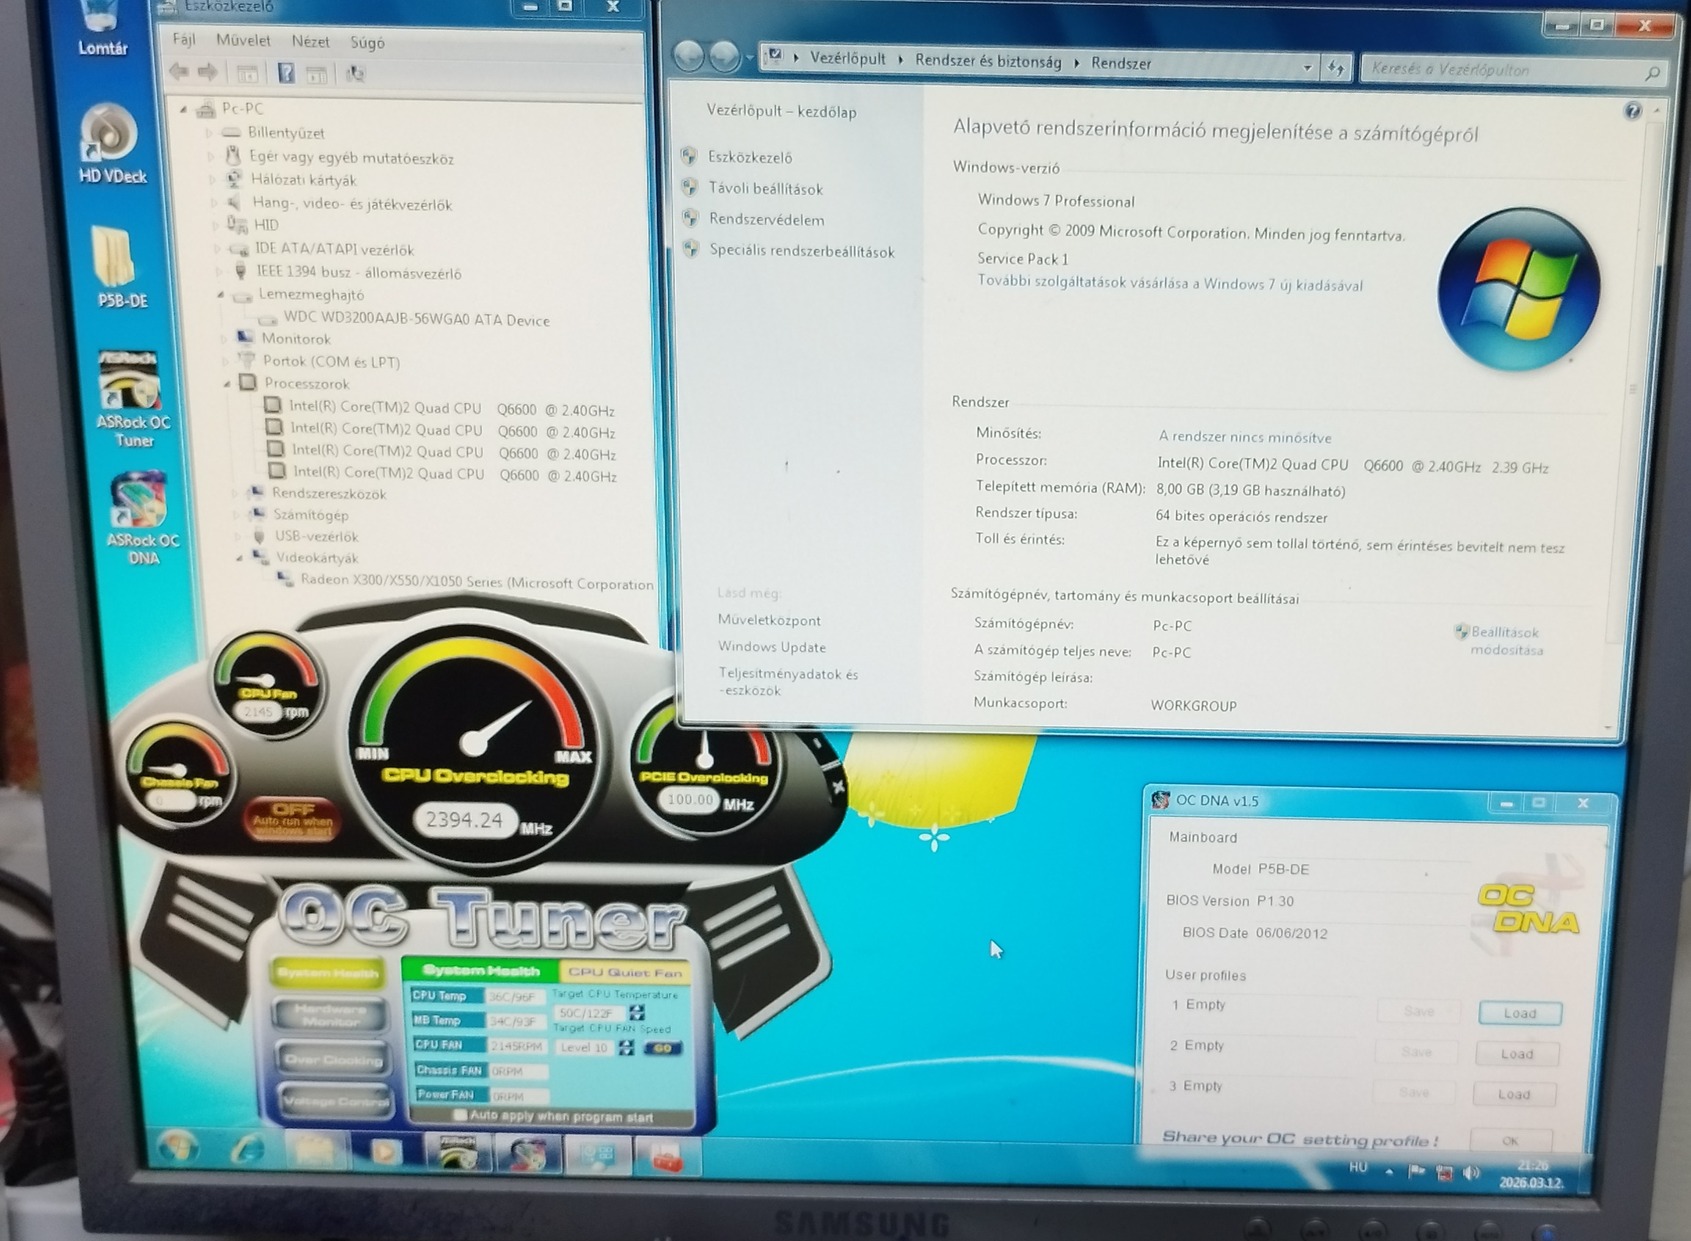Screen dimensions: 1691x1241
Task: Open Internet Explorer from the taskbar
Action: pos(246,1150)
